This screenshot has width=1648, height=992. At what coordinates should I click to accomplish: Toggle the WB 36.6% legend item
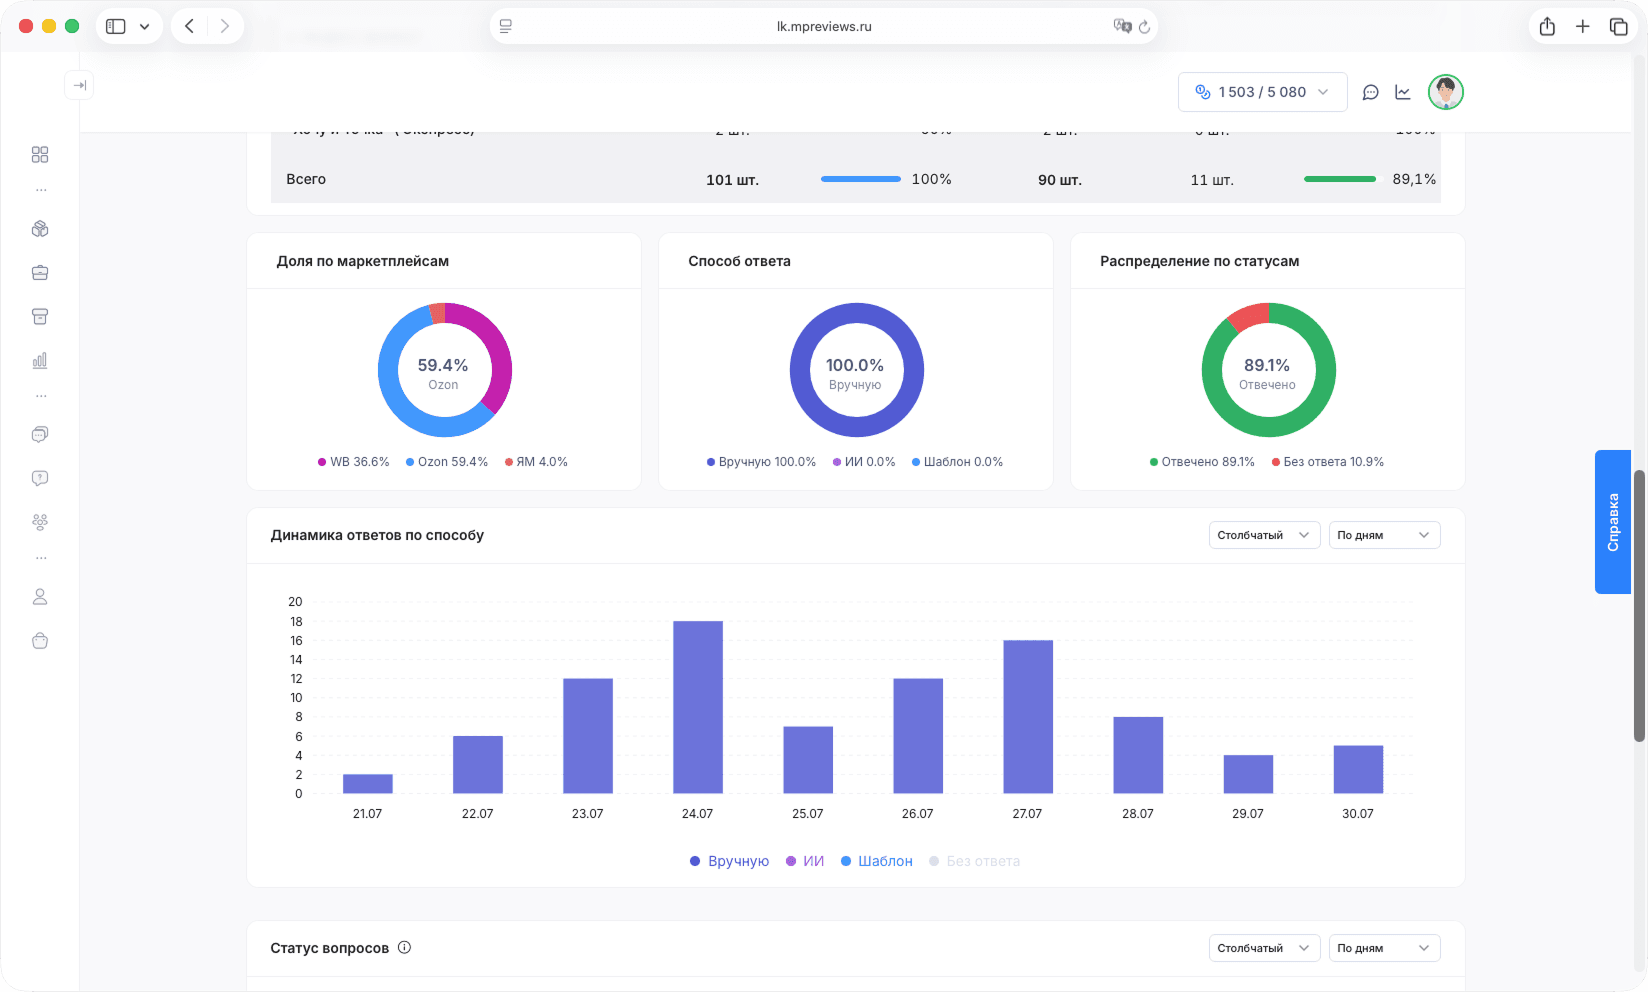pos(354,462)
